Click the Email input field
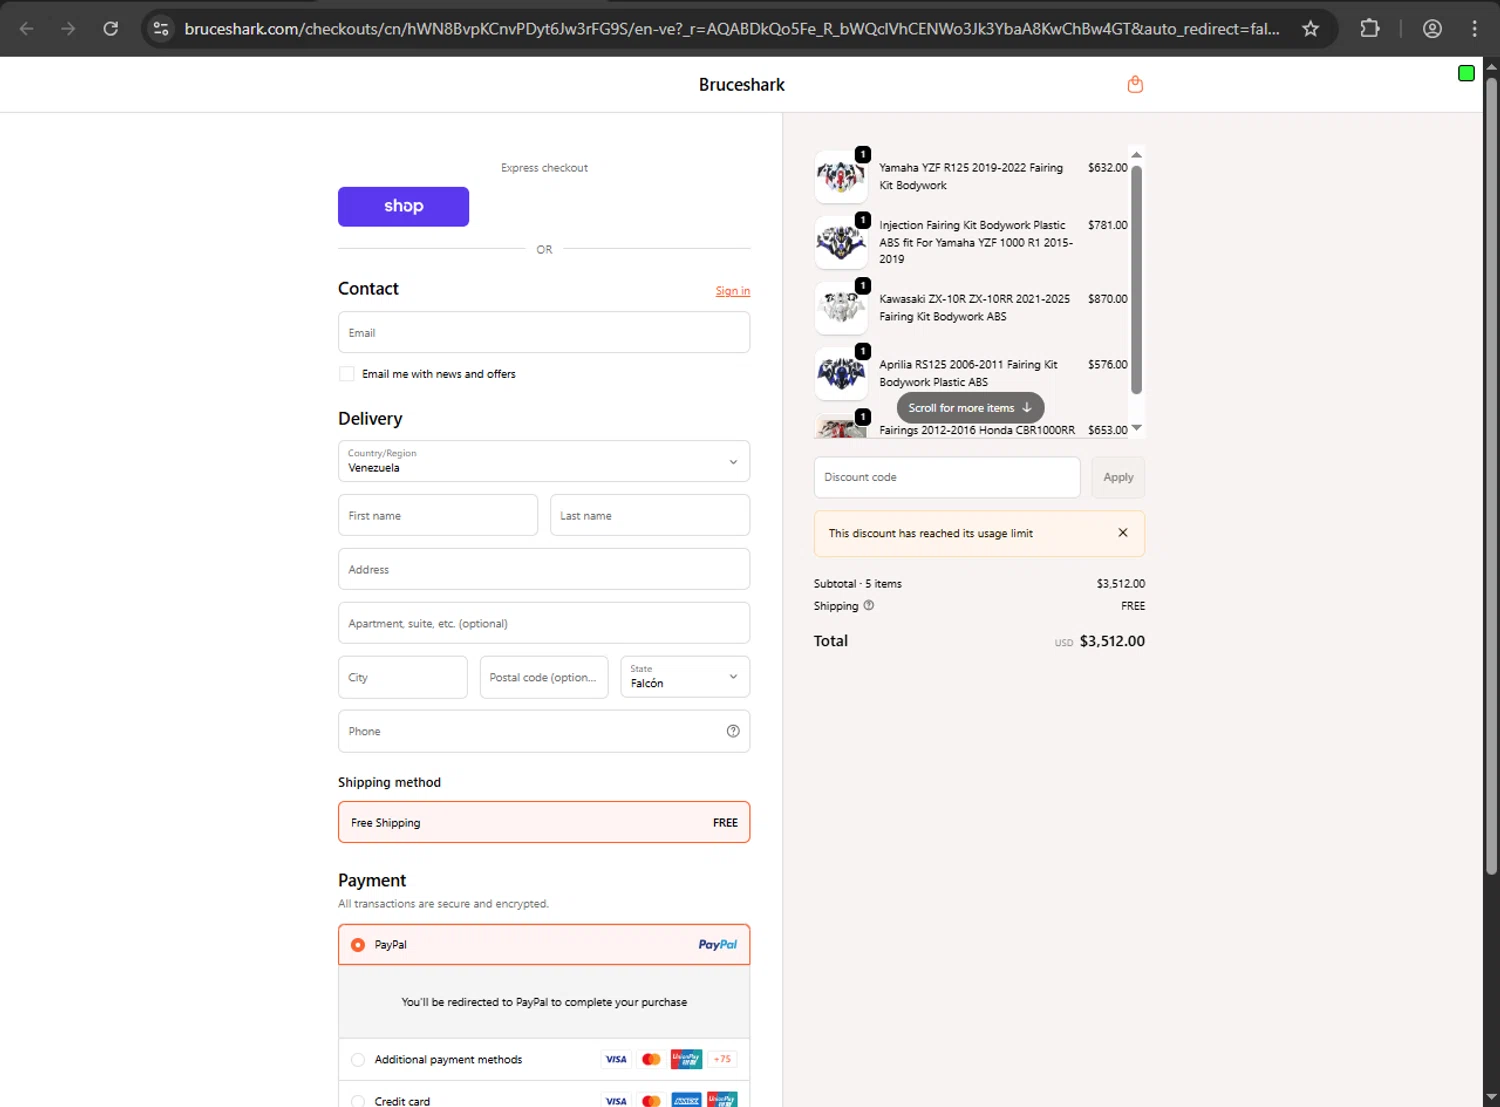Viewport: 1500px width, 1107px height. click(x=544, y=332)
